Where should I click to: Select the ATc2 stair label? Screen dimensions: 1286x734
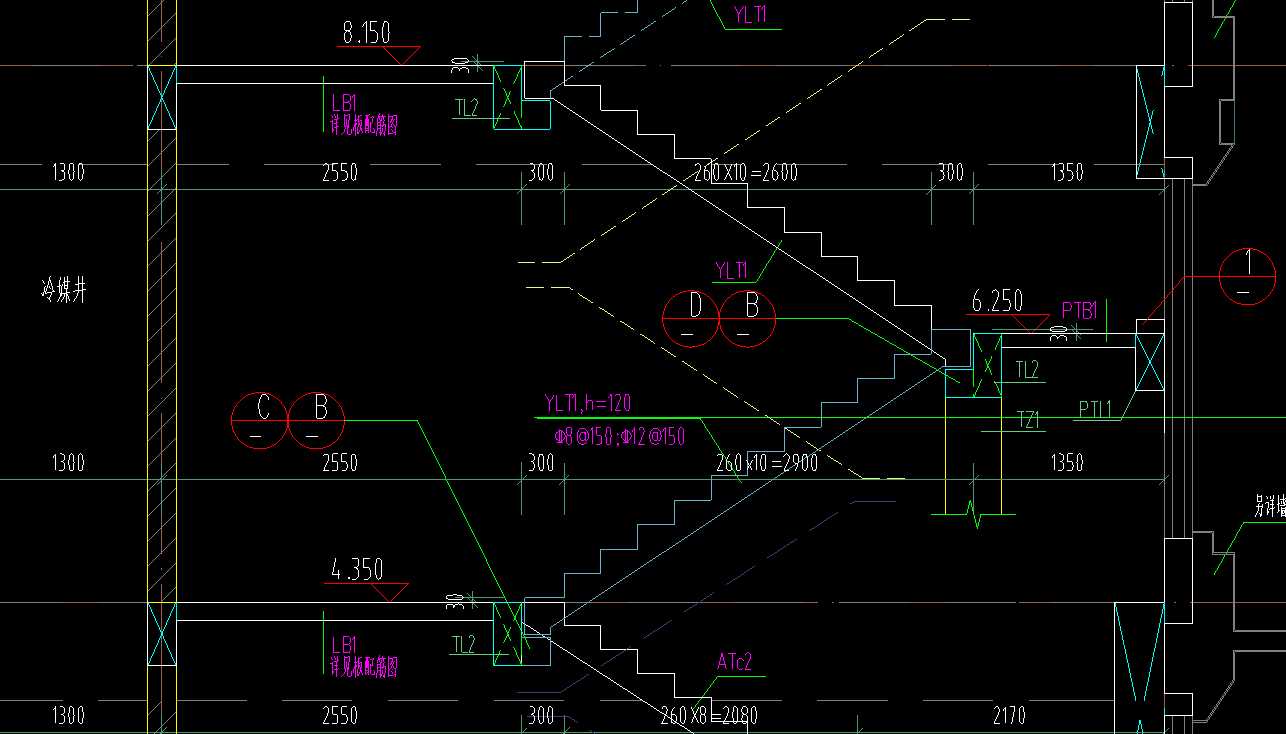click(x=734, y=662)
